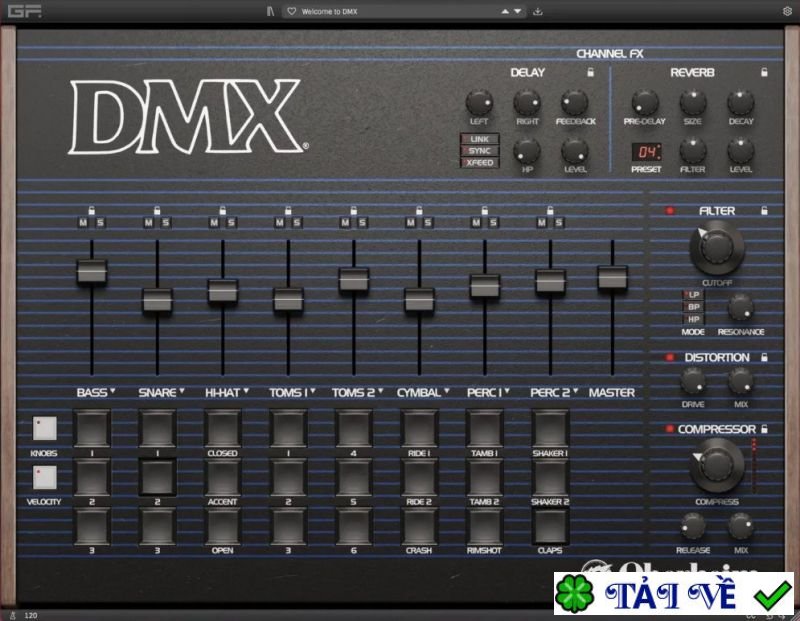Click the Toms 2 fader handle
The height and width of the screenshot is (621, 800).
354,280
